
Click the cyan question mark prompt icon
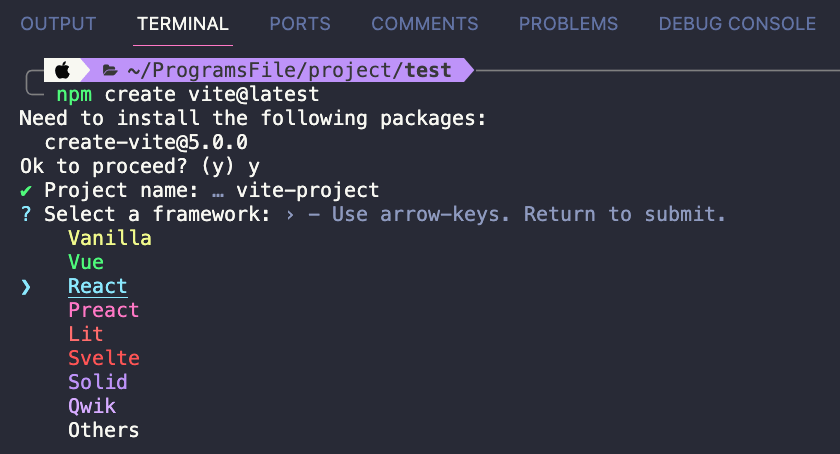[26, 214]
